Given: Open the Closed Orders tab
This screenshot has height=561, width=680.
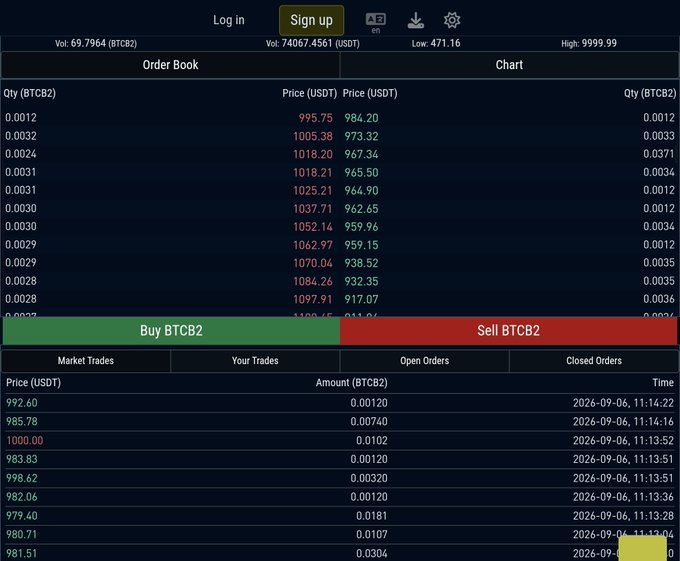Looking at the screenshot, I should [x=594, y=361].
